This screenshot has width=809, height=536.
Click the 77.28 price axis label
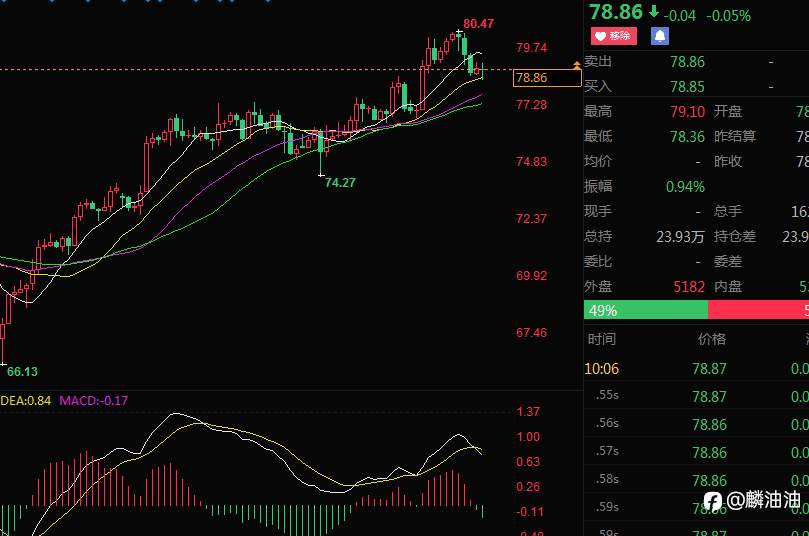[531, 105]
